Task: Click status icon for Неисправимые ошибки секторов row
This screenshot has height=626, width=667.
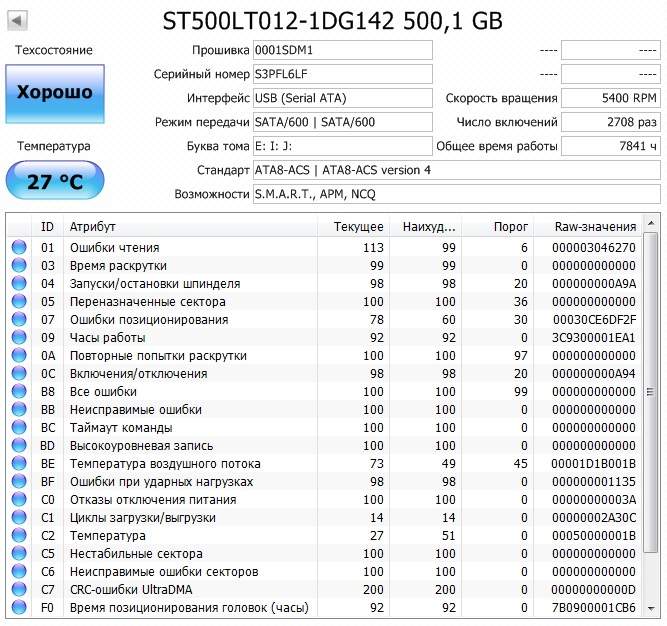Action: [x=19, y=571]
